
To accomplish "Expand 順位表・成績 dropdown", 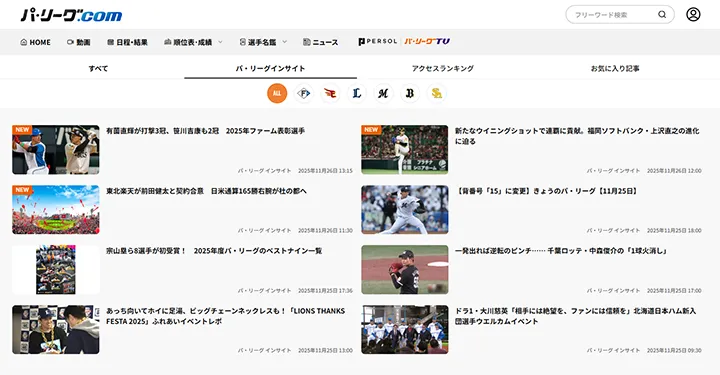I will [193, 42].
